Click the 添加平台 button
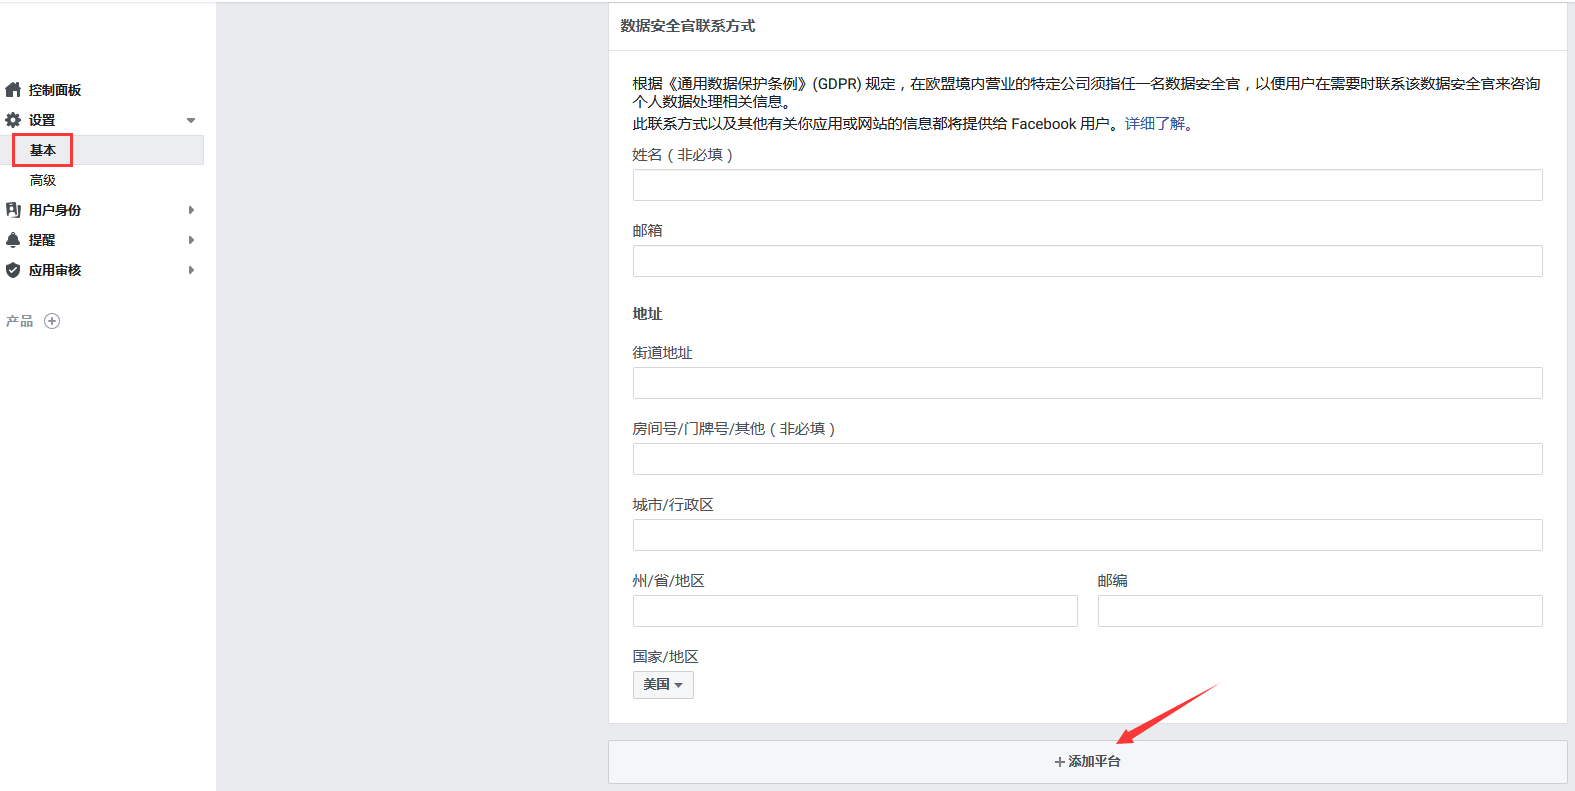 (1087, 762)
